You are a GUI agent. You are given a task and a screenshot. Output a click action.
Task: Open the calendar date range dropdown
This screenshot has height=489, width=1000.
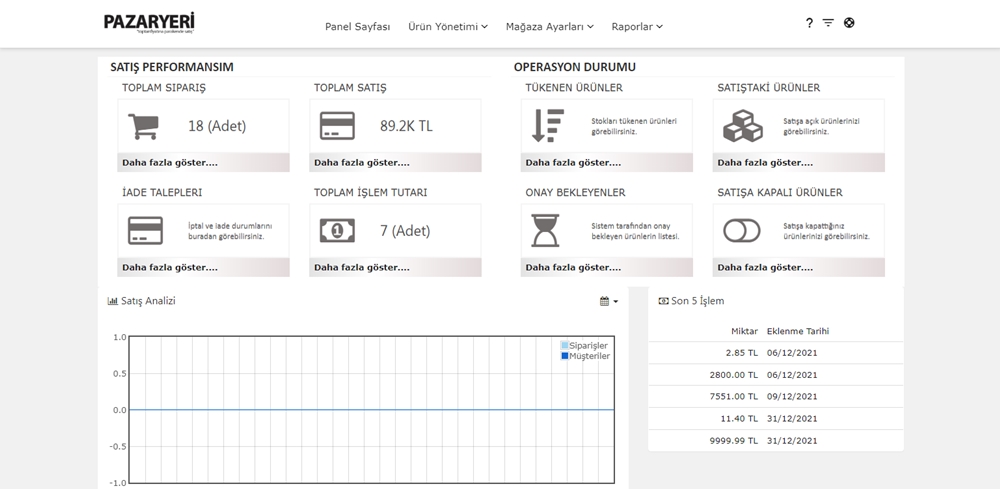[608, 302]
